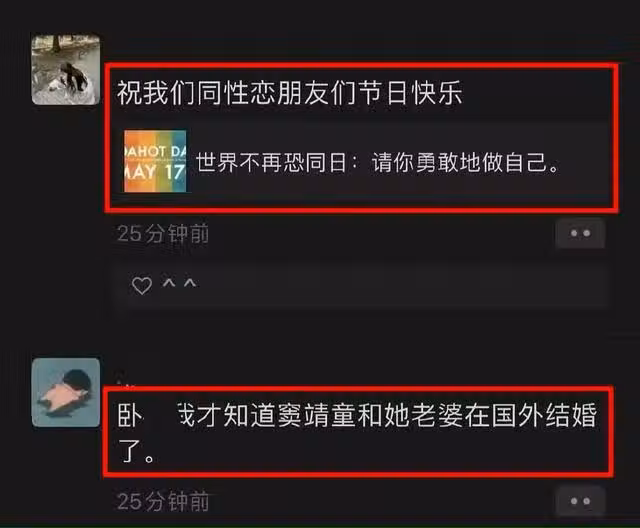The height and width of the screenshot is (528, 640).
Task: Tap the two-dot button under the first post
Action: (x=580, y=233)
